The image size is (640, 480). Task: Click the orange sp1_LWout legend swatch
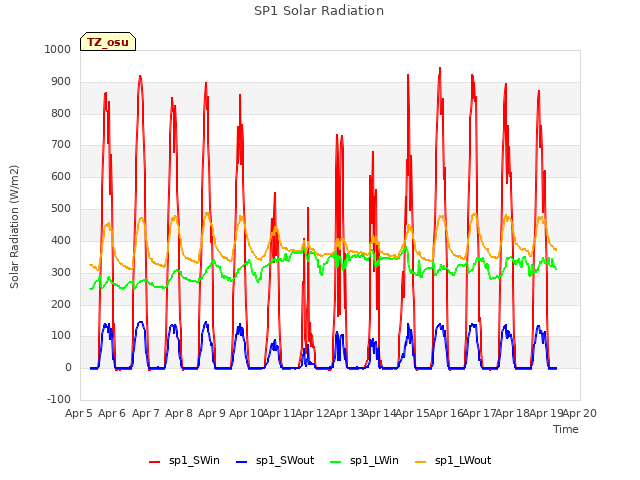tap(420, 462)
